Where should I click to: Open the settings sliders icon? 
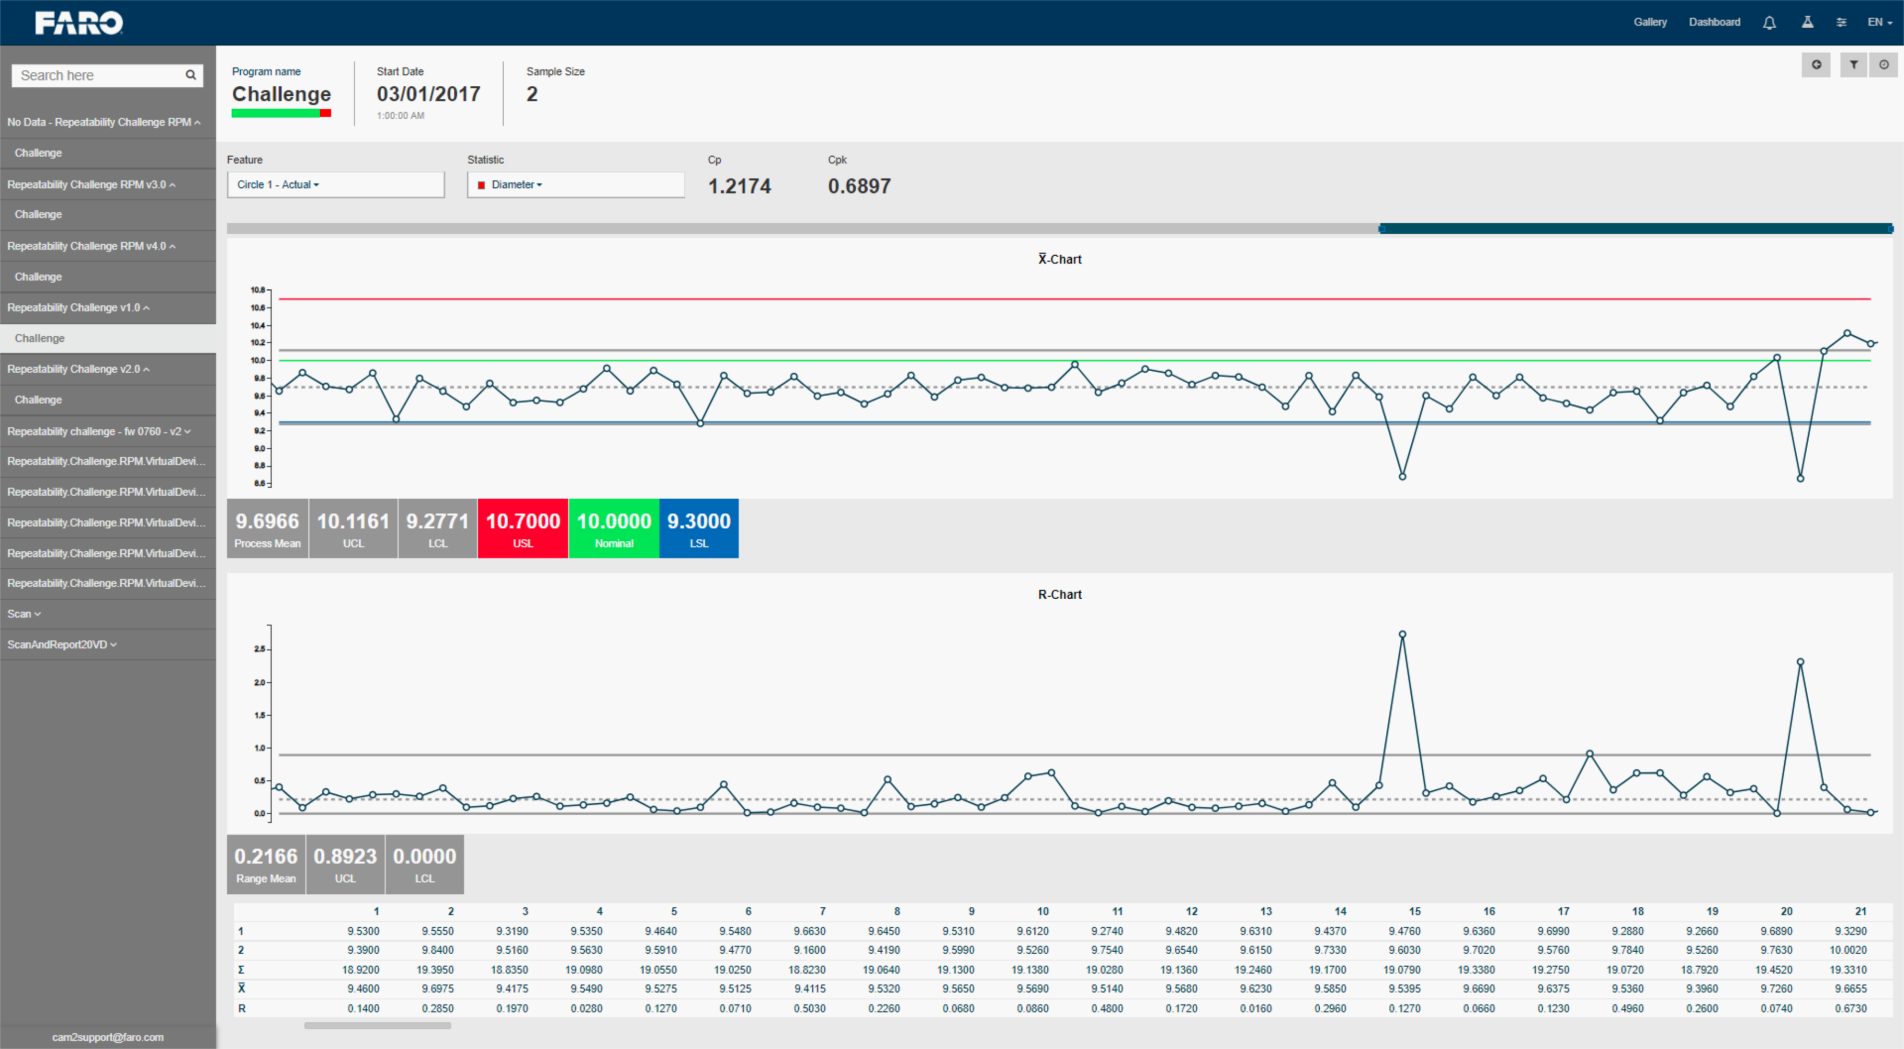tap(1841, 22)
